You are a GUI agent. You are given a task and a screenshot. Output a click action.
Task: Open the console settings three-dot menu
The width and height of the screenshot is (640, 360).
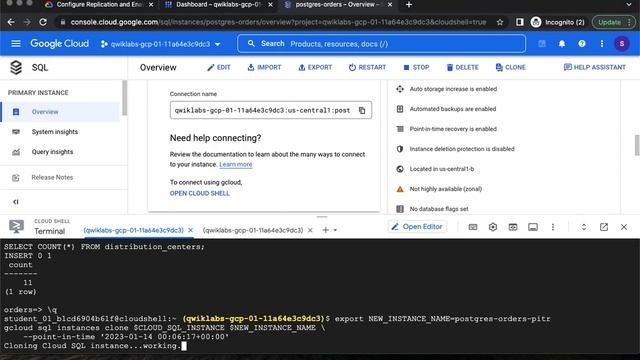602,44
